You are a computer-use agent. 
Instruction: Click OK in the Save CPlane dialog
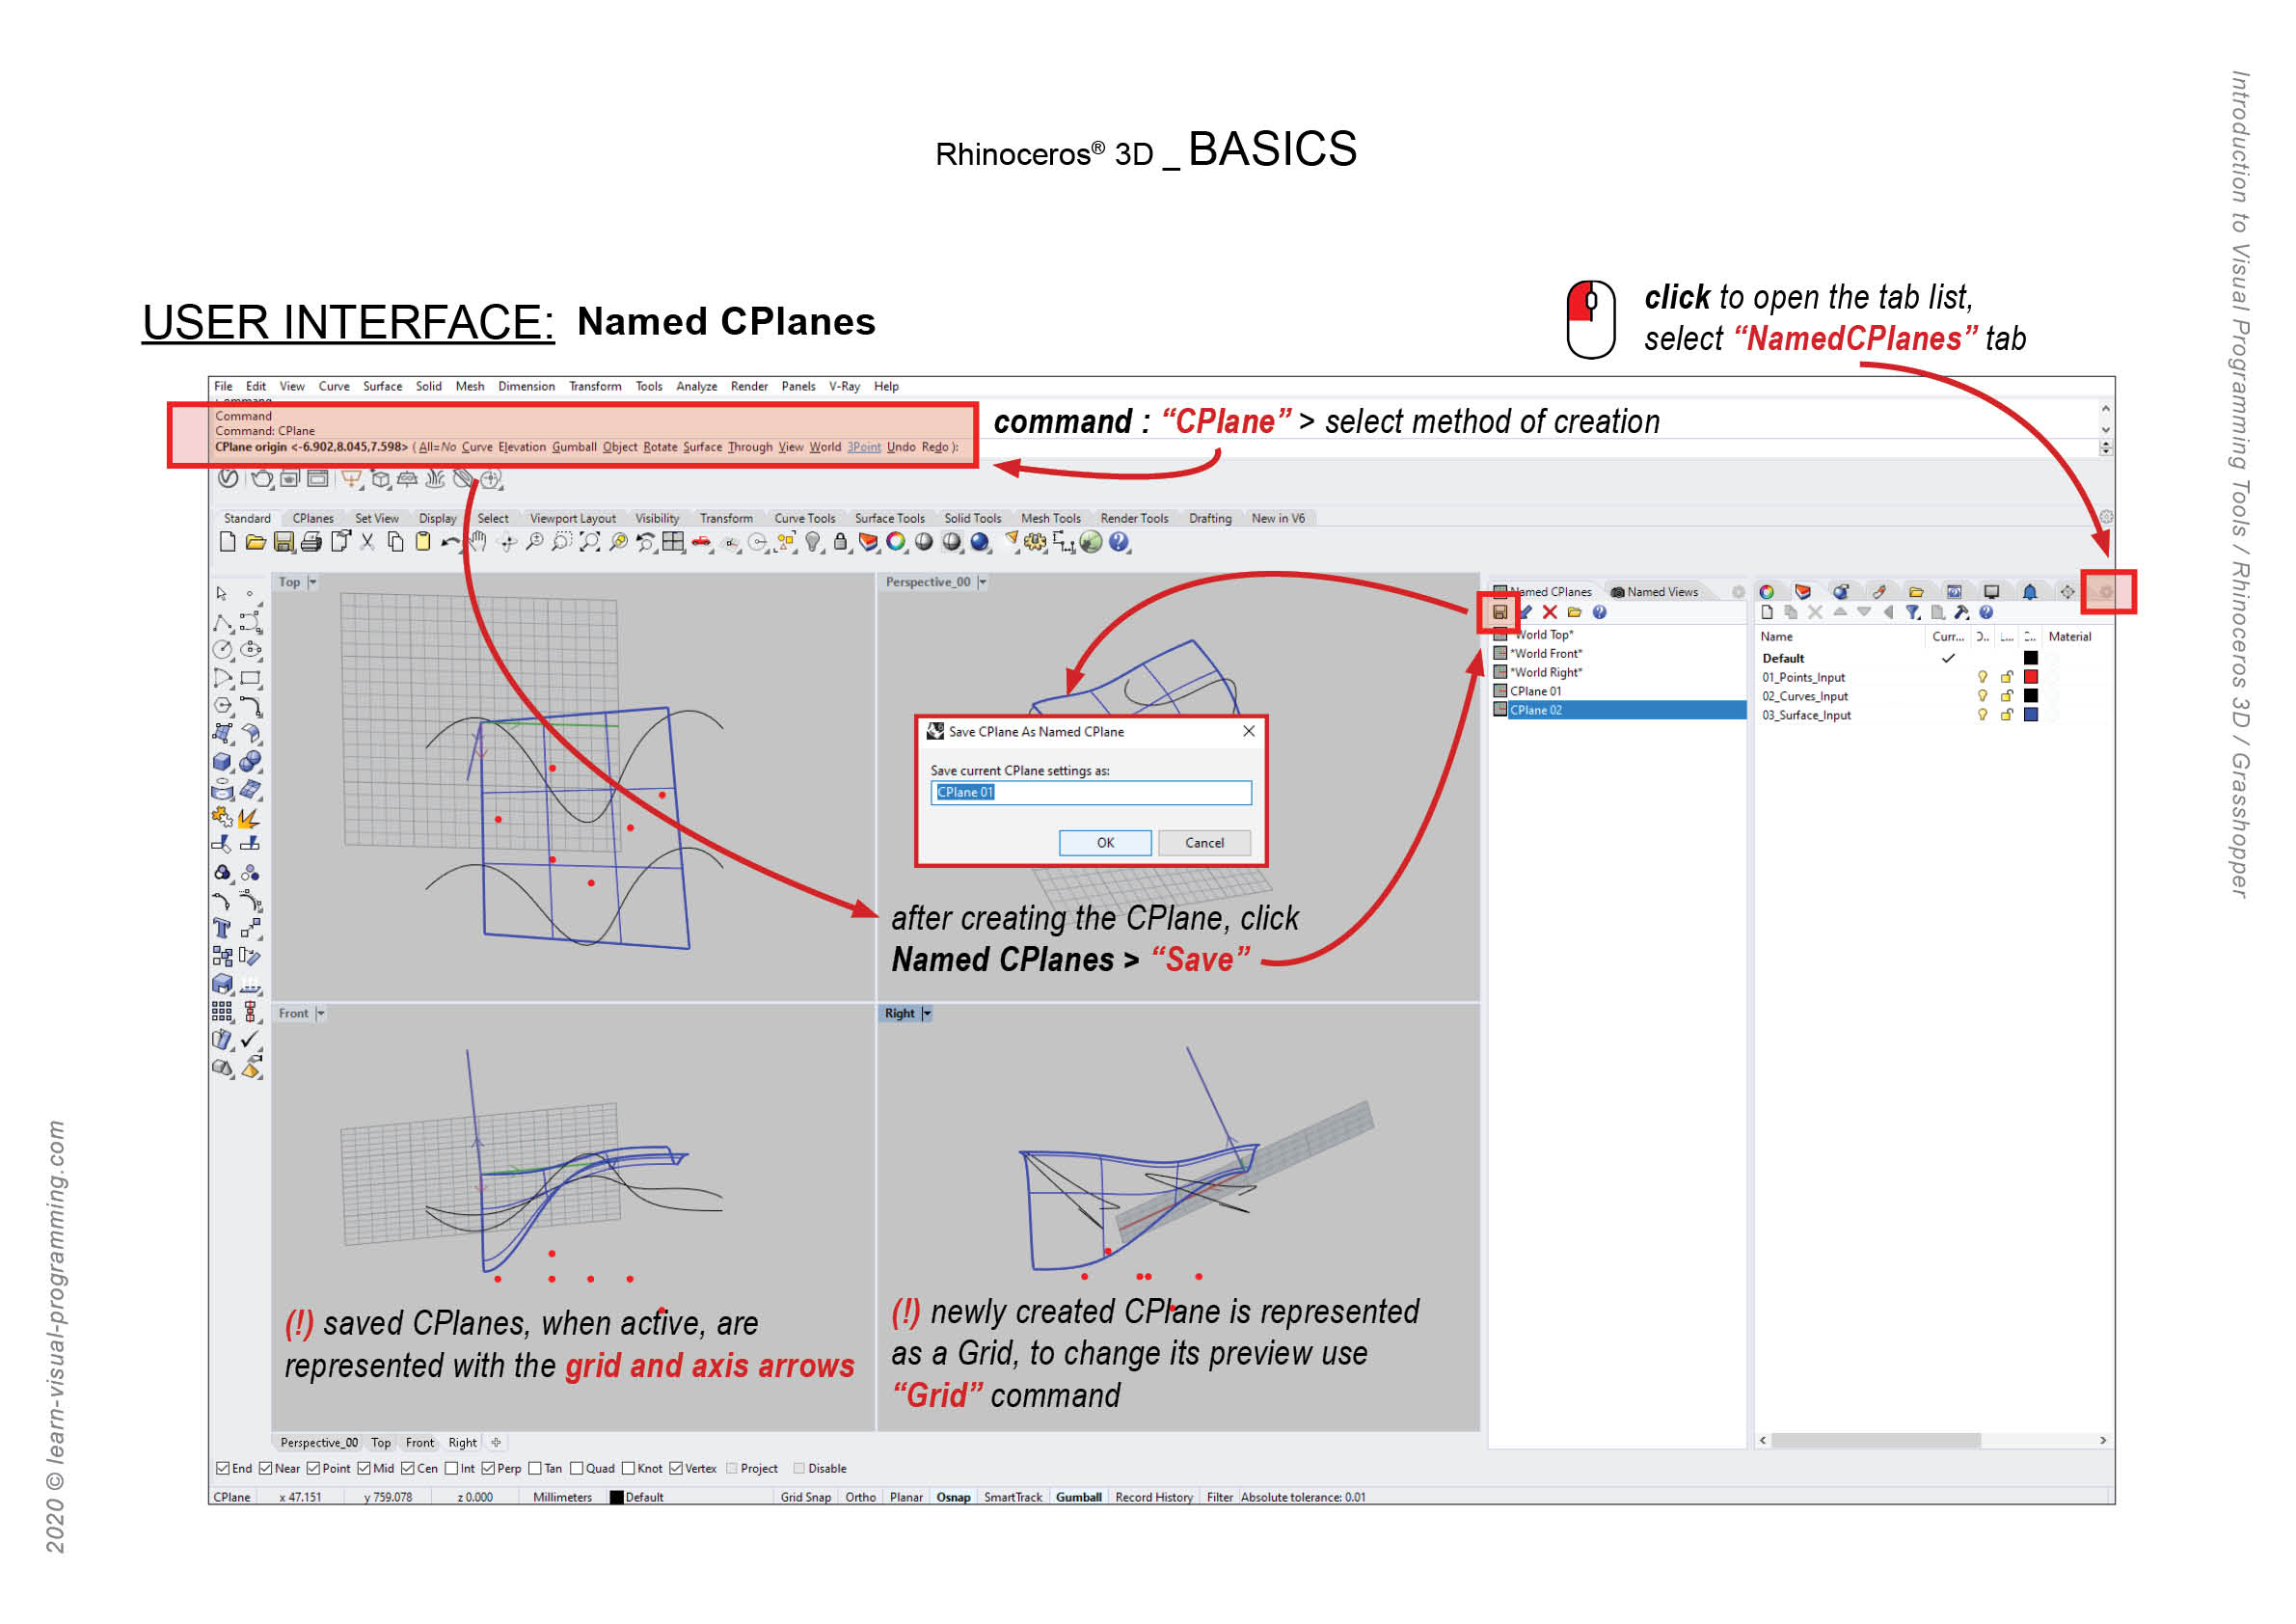coord(1105,842)
